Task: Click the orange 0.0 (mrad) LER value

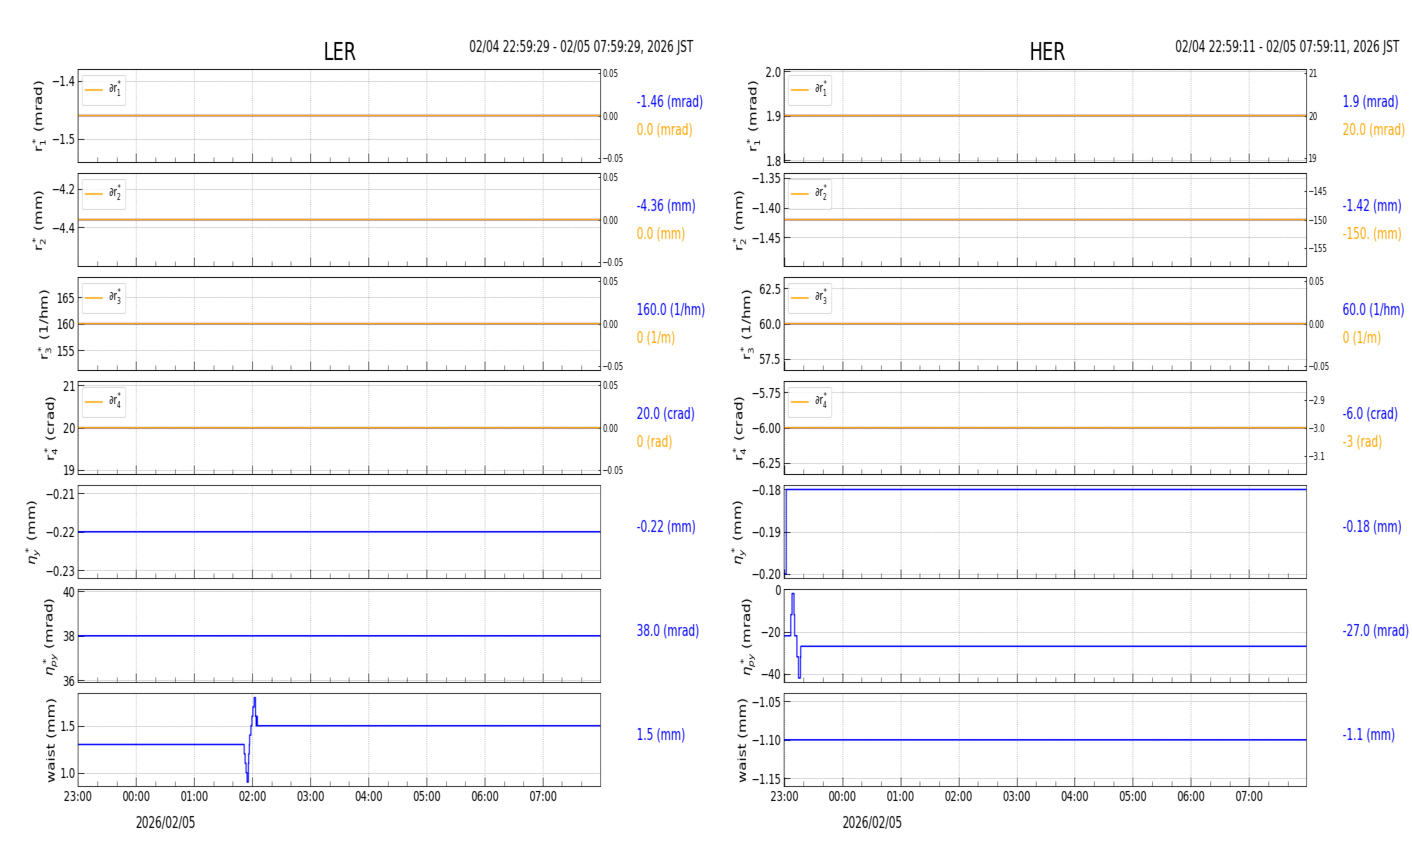Action: click(664, 129)
